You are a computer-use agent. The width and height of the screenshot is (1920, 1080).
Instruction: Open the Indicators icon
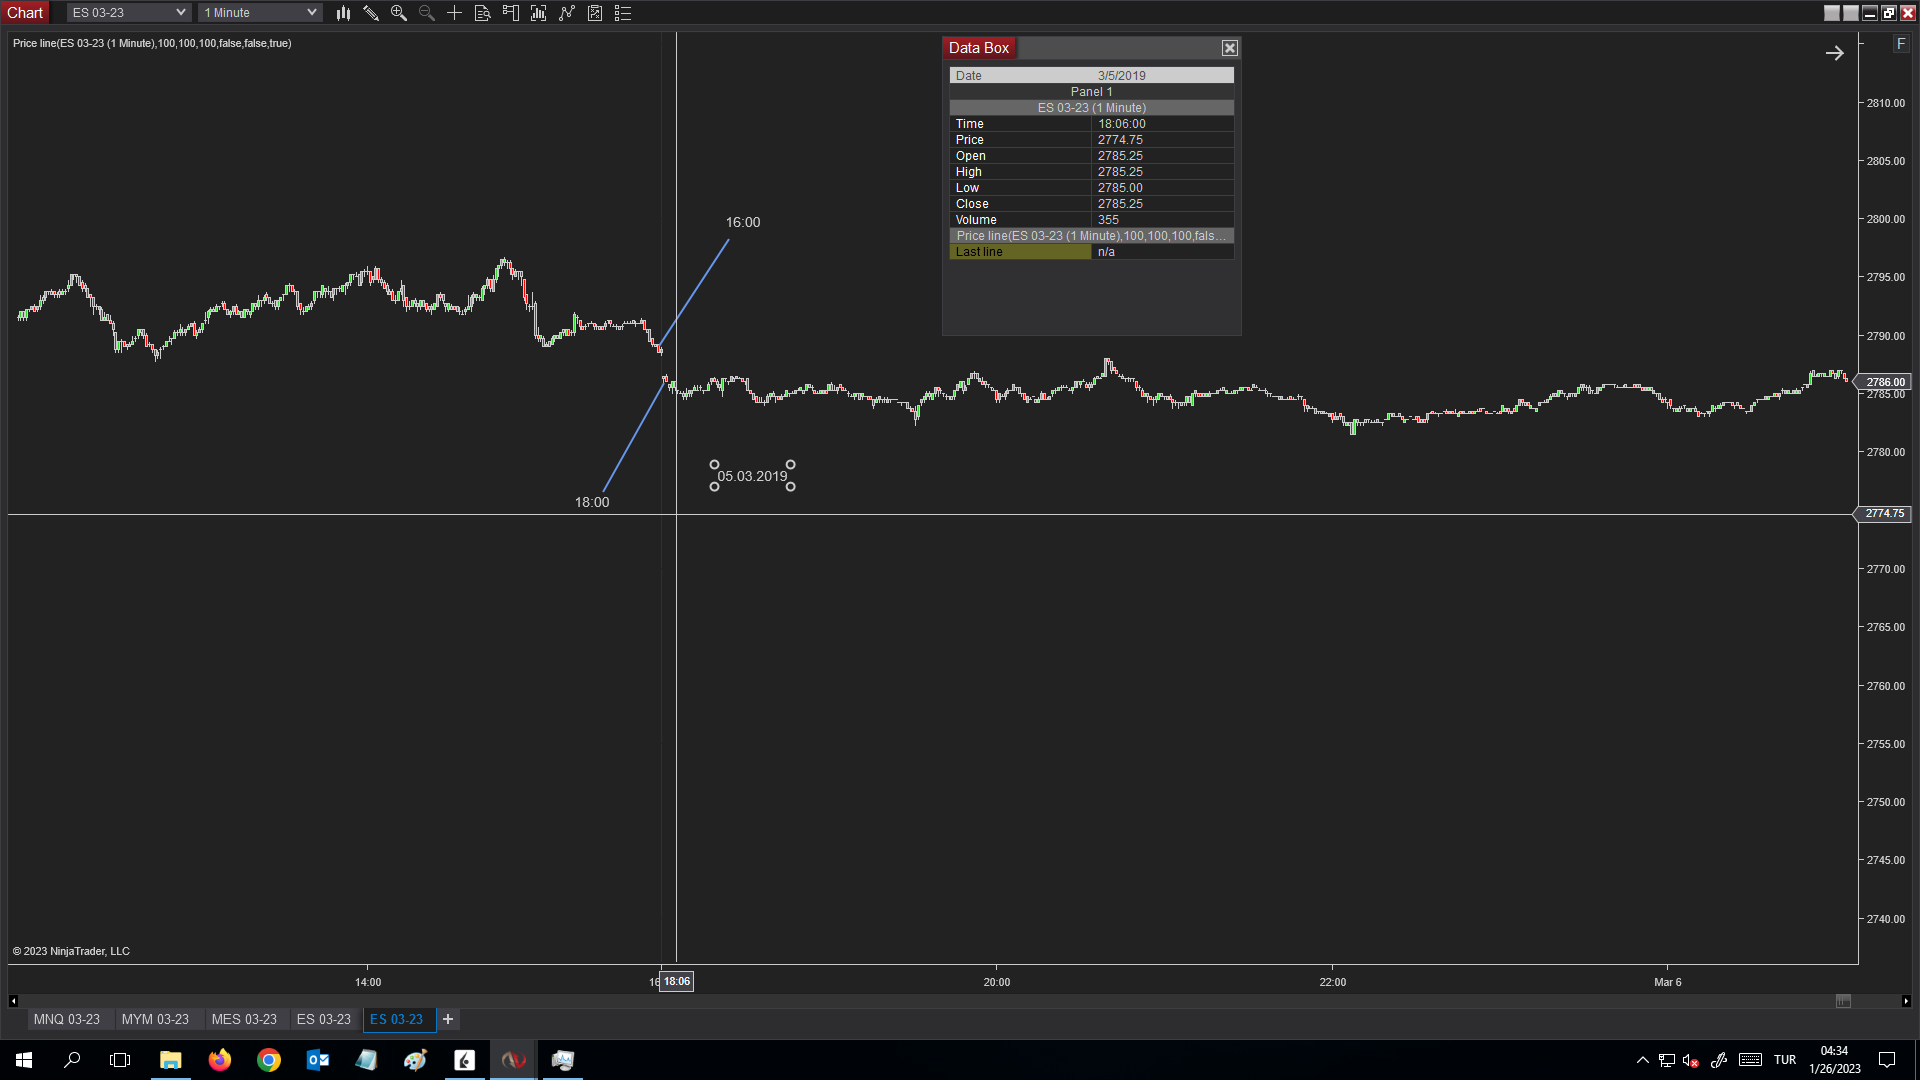pos(539,13)
